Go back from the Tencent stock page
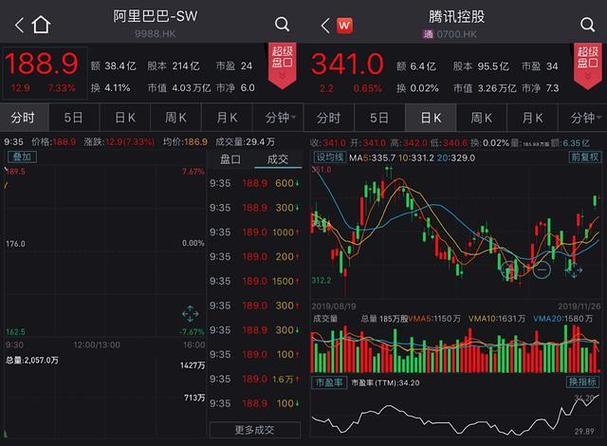The width and height of the screenshot is (607, 446). [x=326, y=26]
